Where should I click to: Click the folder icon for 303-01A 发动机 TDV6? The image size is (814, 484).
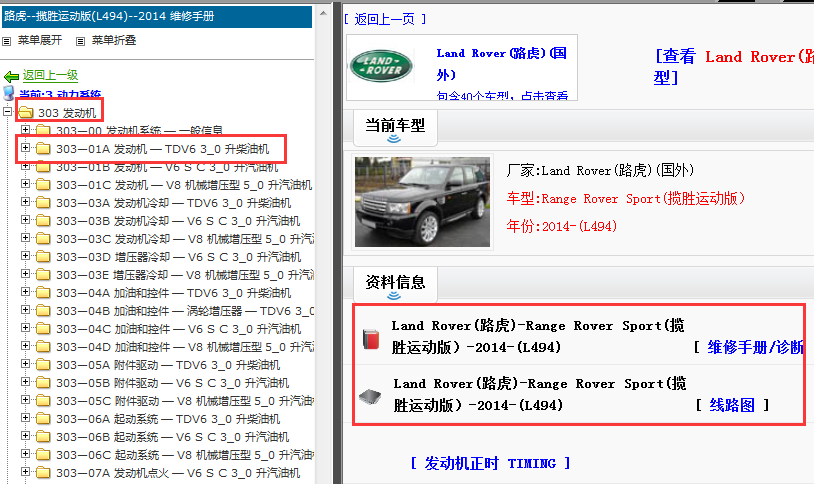click(43, 149)
